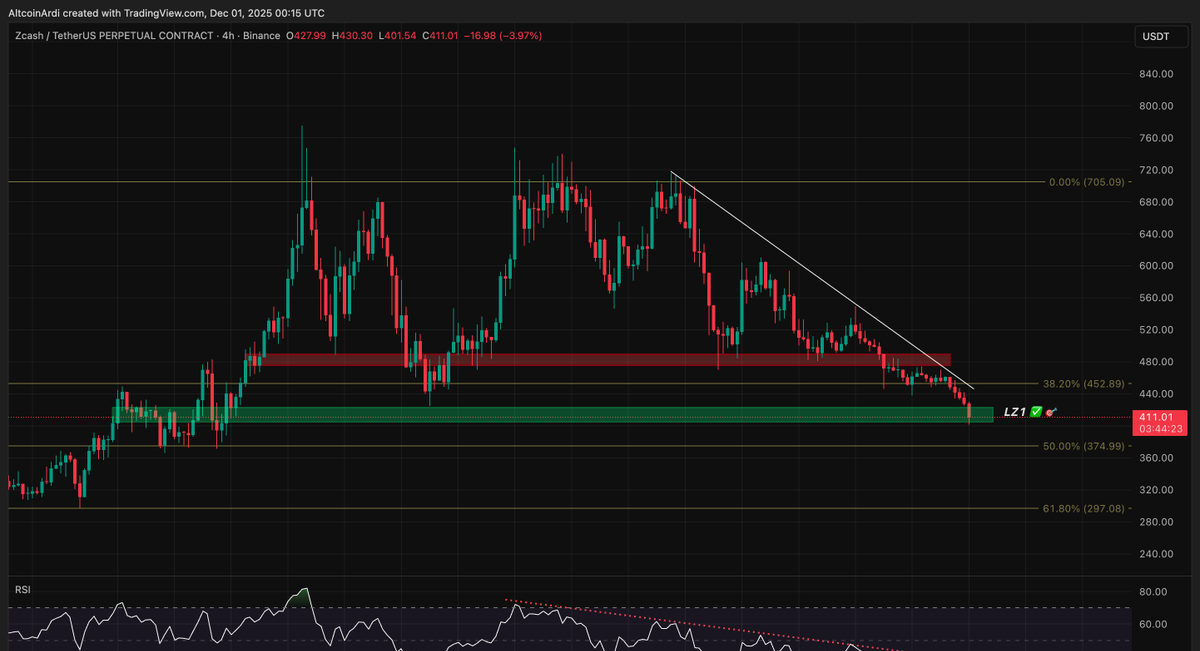Click the 440.00 price axis label
Screen dimensions: 1200x651
(x=1155, y=394)
